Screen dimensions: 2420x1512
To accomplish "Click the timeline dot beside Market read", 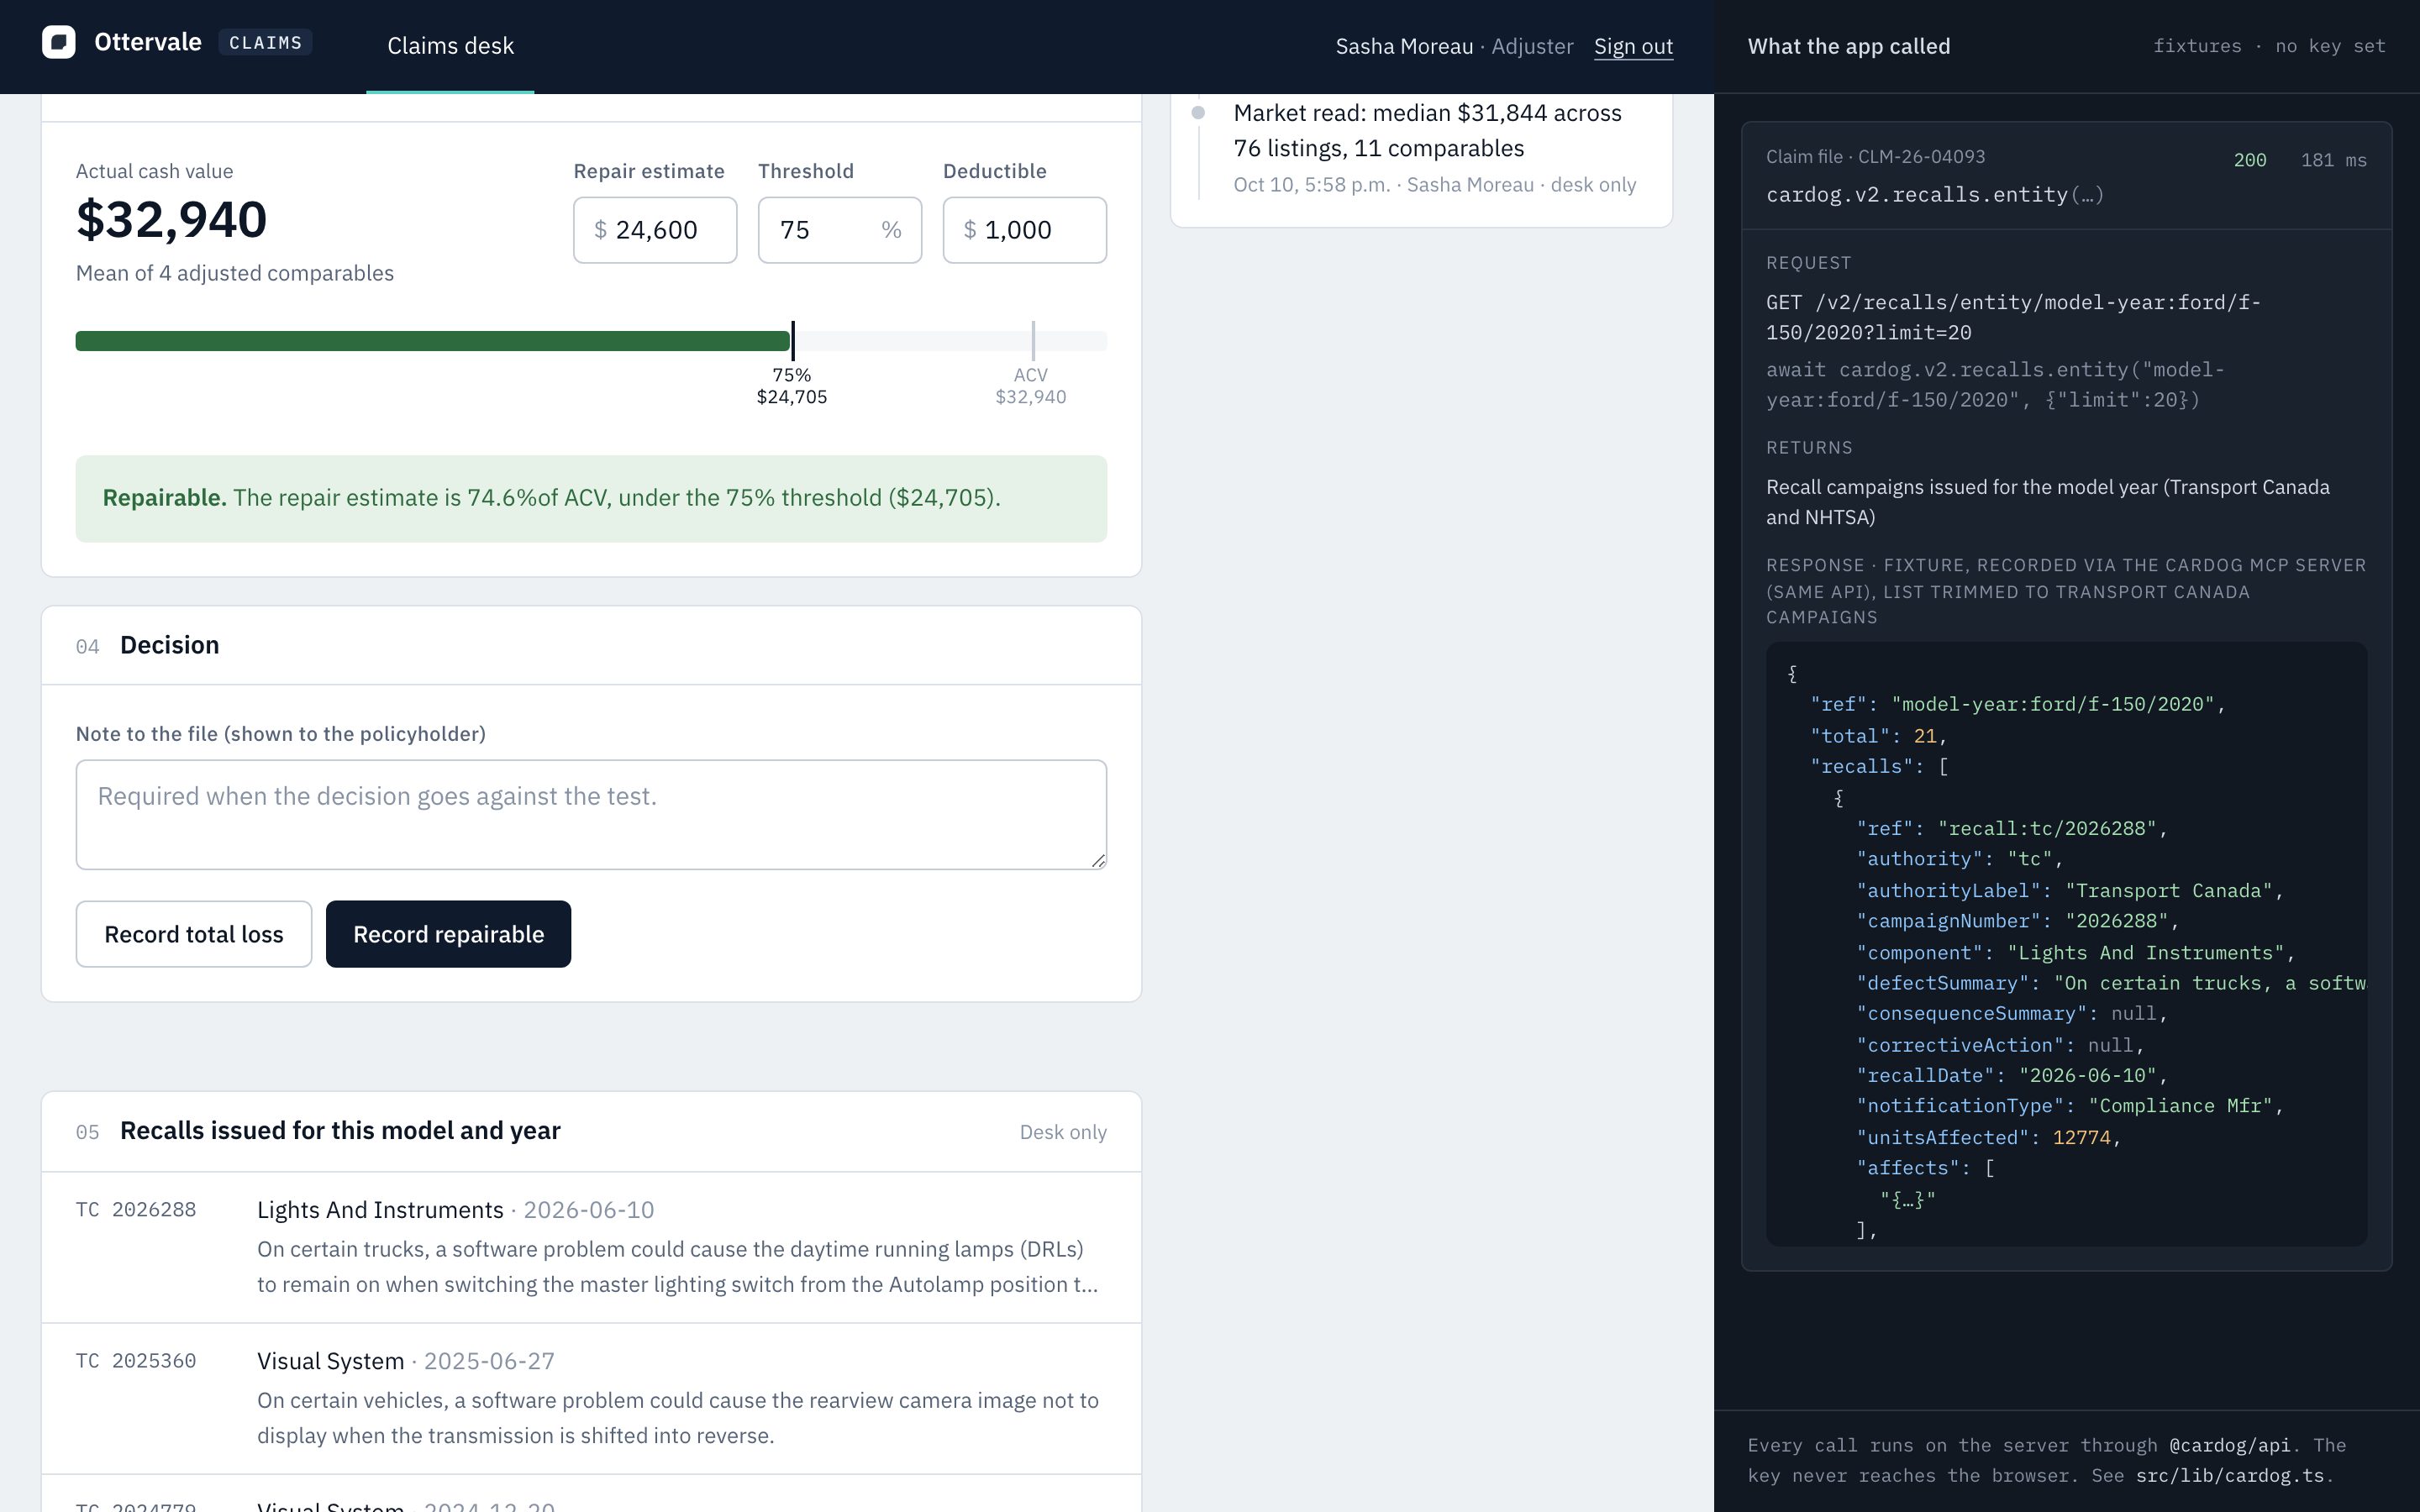I will click(1198, 113).
